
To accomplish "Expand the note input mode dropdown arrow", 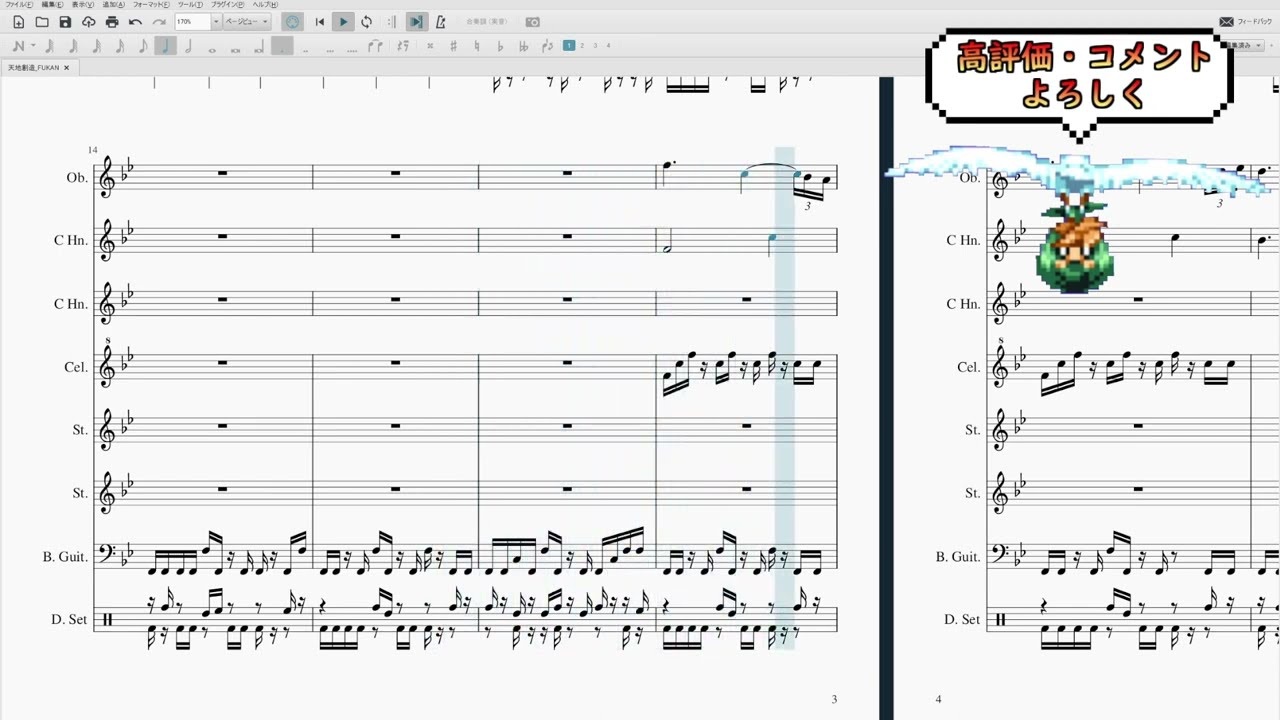I will [33, 46].
